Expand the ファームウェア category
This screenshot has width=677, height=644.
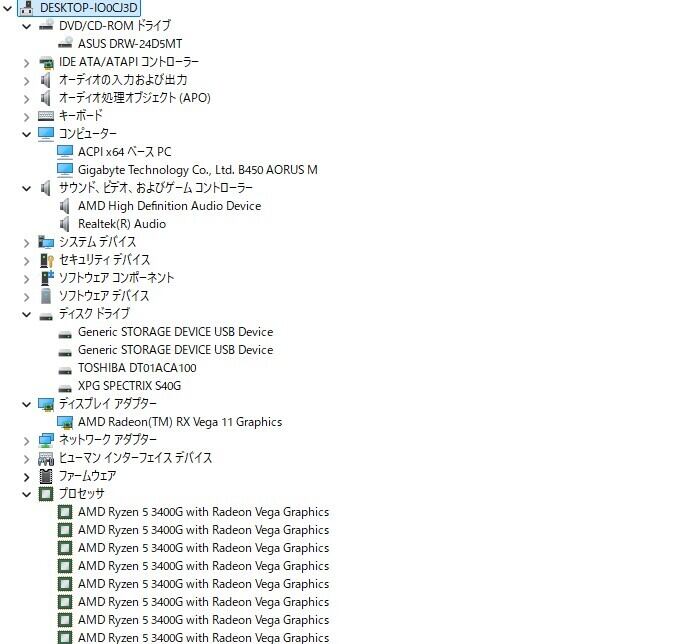27,477
